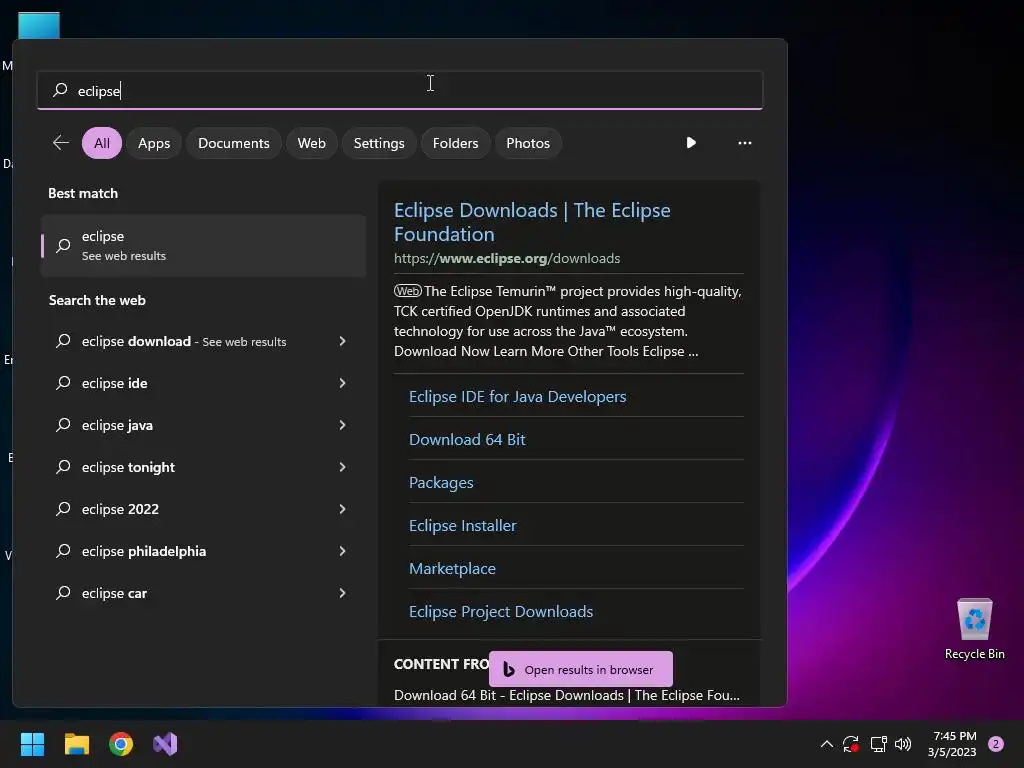Click the play arrow icon beside filters

click(691, 142)
